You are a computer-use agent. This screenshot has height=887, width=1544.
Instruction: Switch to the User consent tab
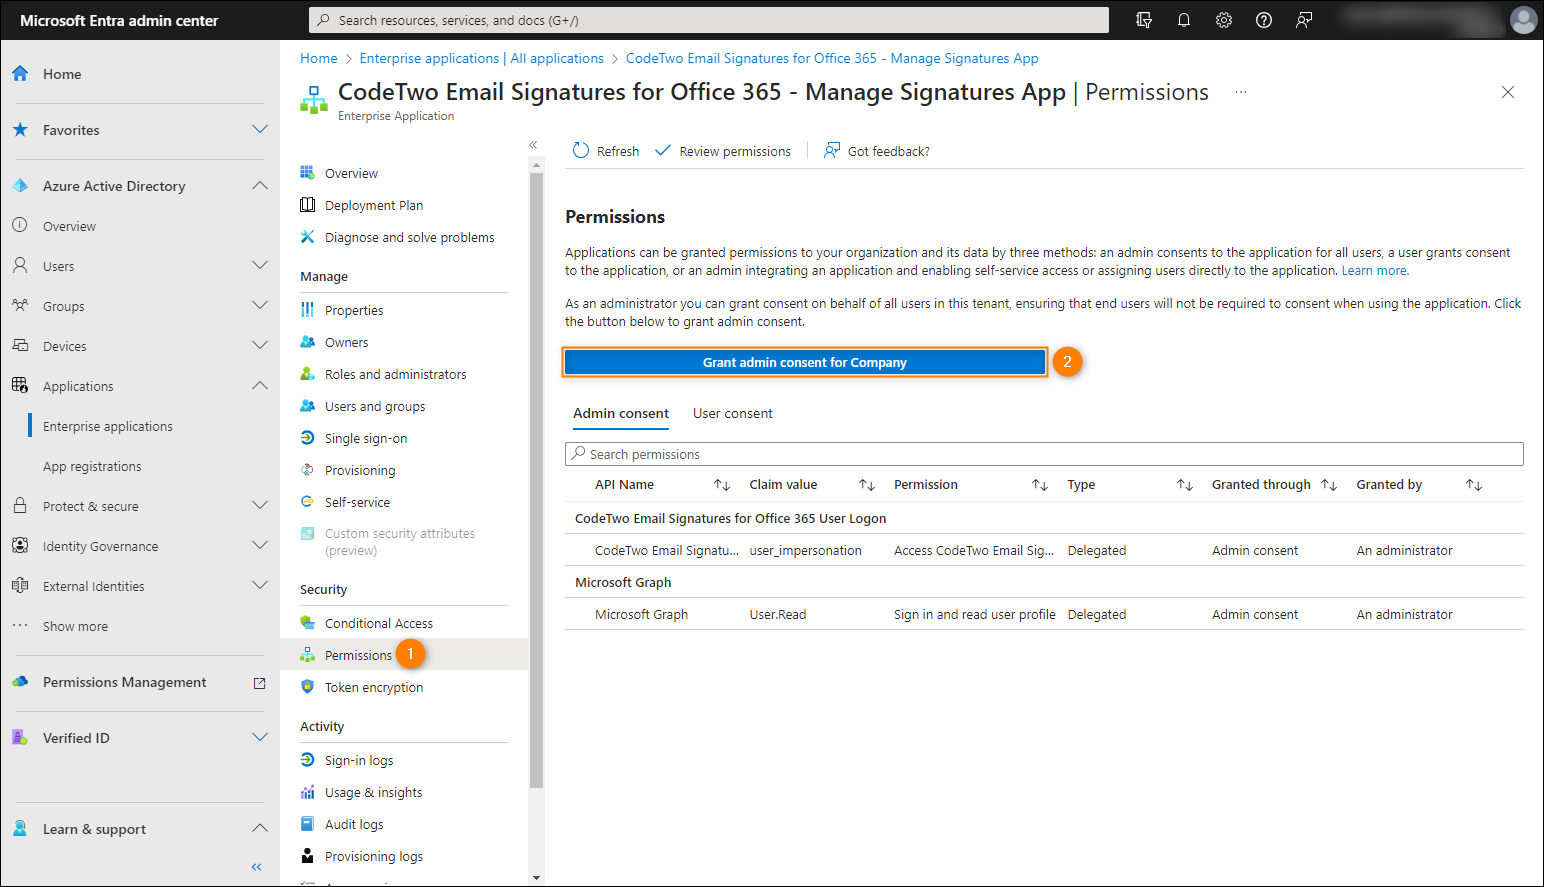733,414
